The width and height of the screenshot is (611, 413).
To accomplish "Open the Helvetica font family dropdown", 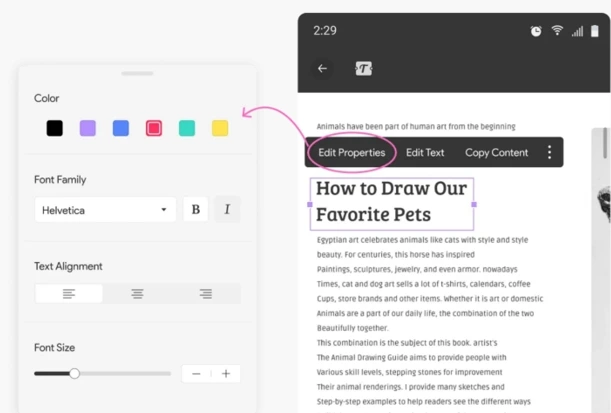I will 105,210.
